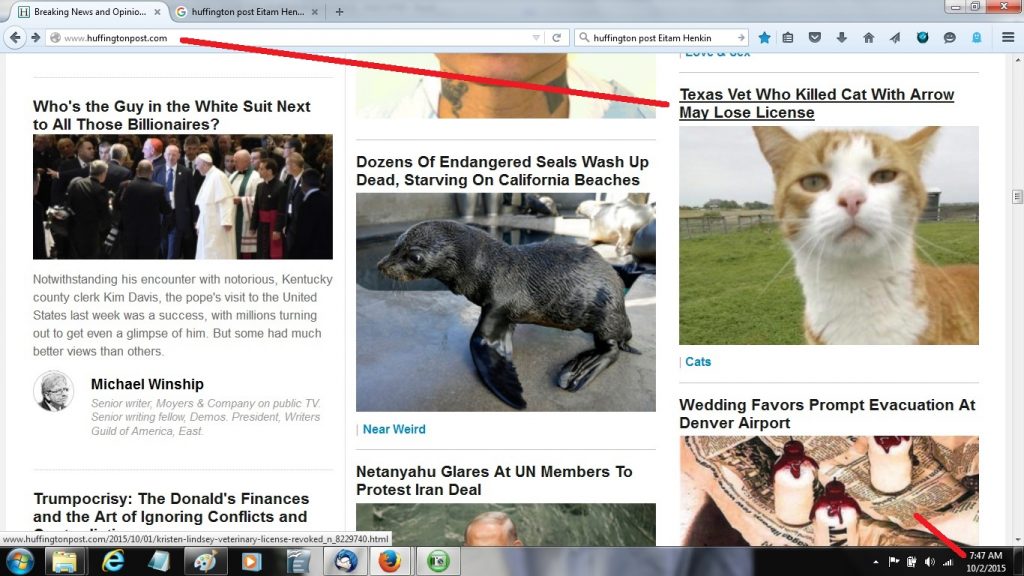This screenshot has height=576, width=1024.
Task: Open the blue notepad taskbar icon
Action: pos(159,562)
